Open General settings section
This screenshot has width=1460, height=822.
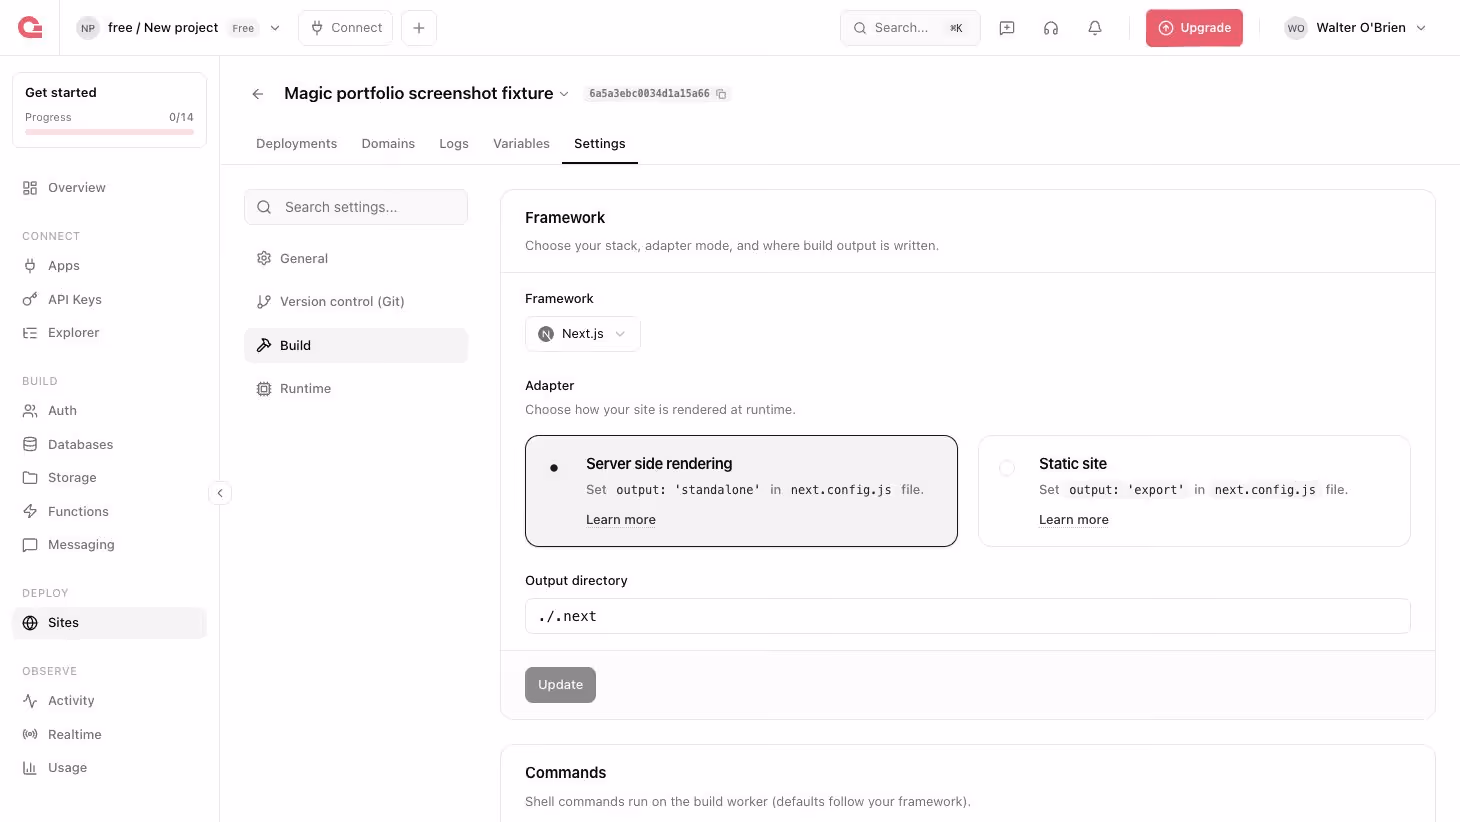356,259
